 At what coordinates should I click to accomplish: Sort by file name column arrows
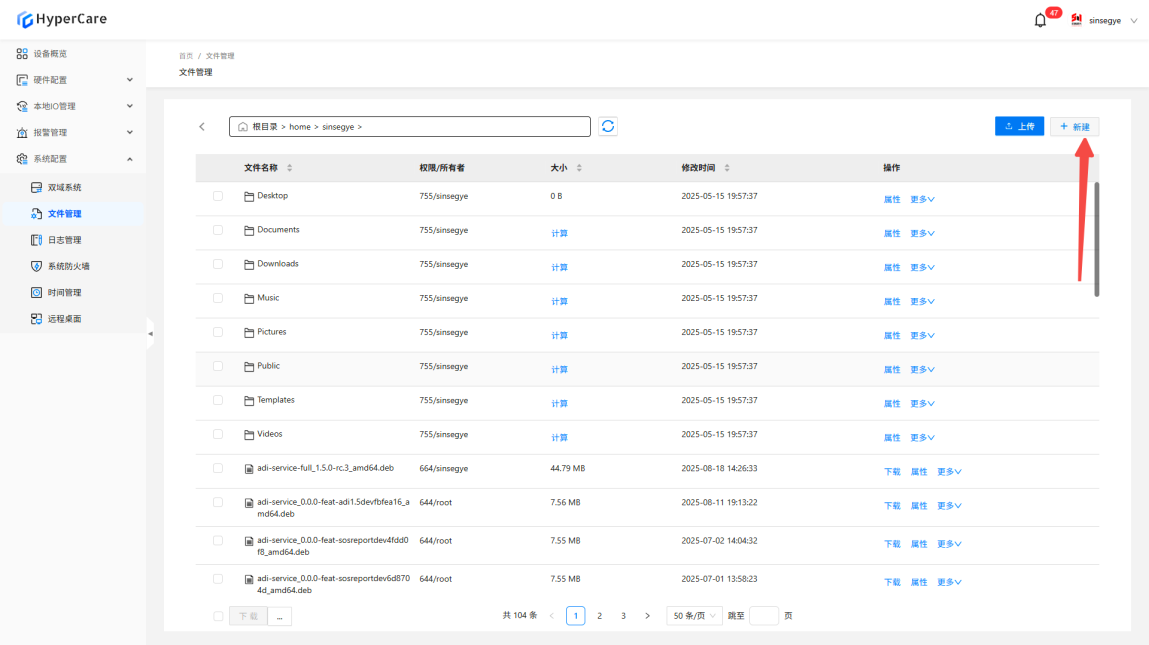[x=290, y=168]
